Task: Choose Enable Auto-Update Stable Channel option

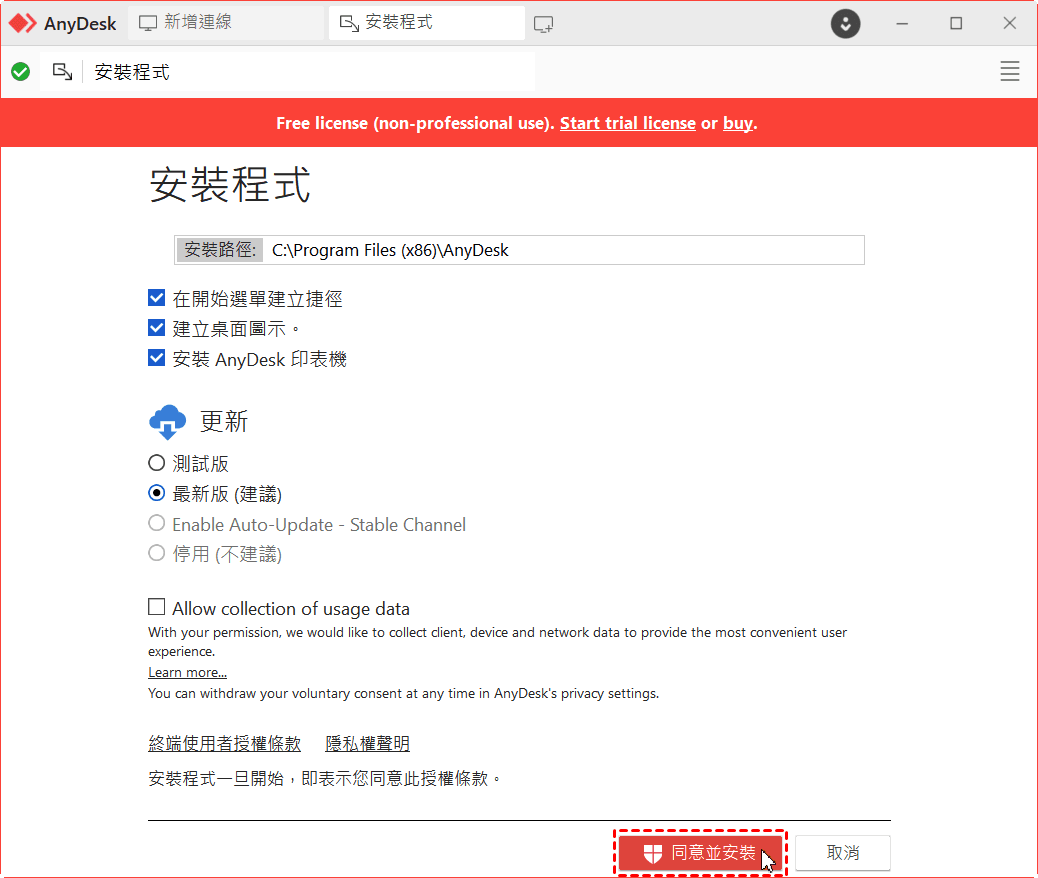Action: tap(156, 523)
